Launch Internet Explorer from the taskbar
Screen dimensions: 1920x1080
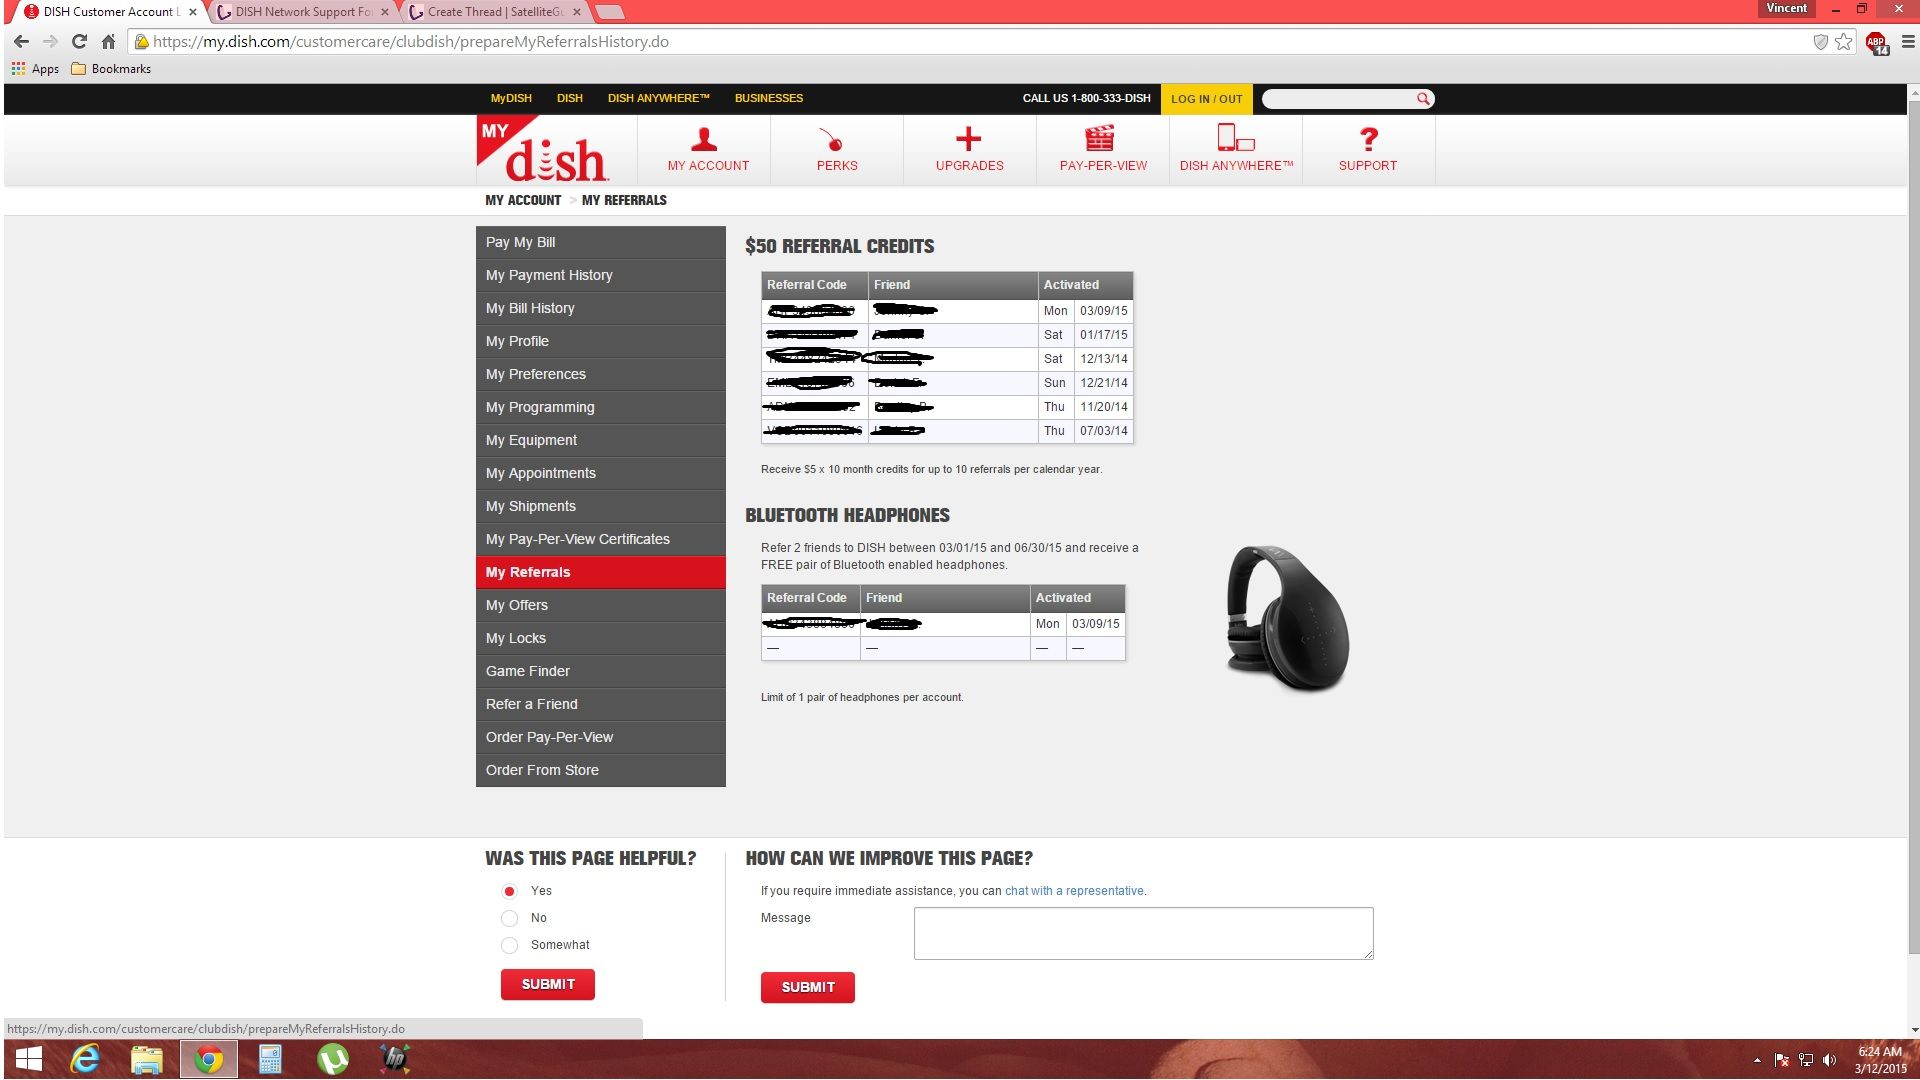click(86, 1059)
